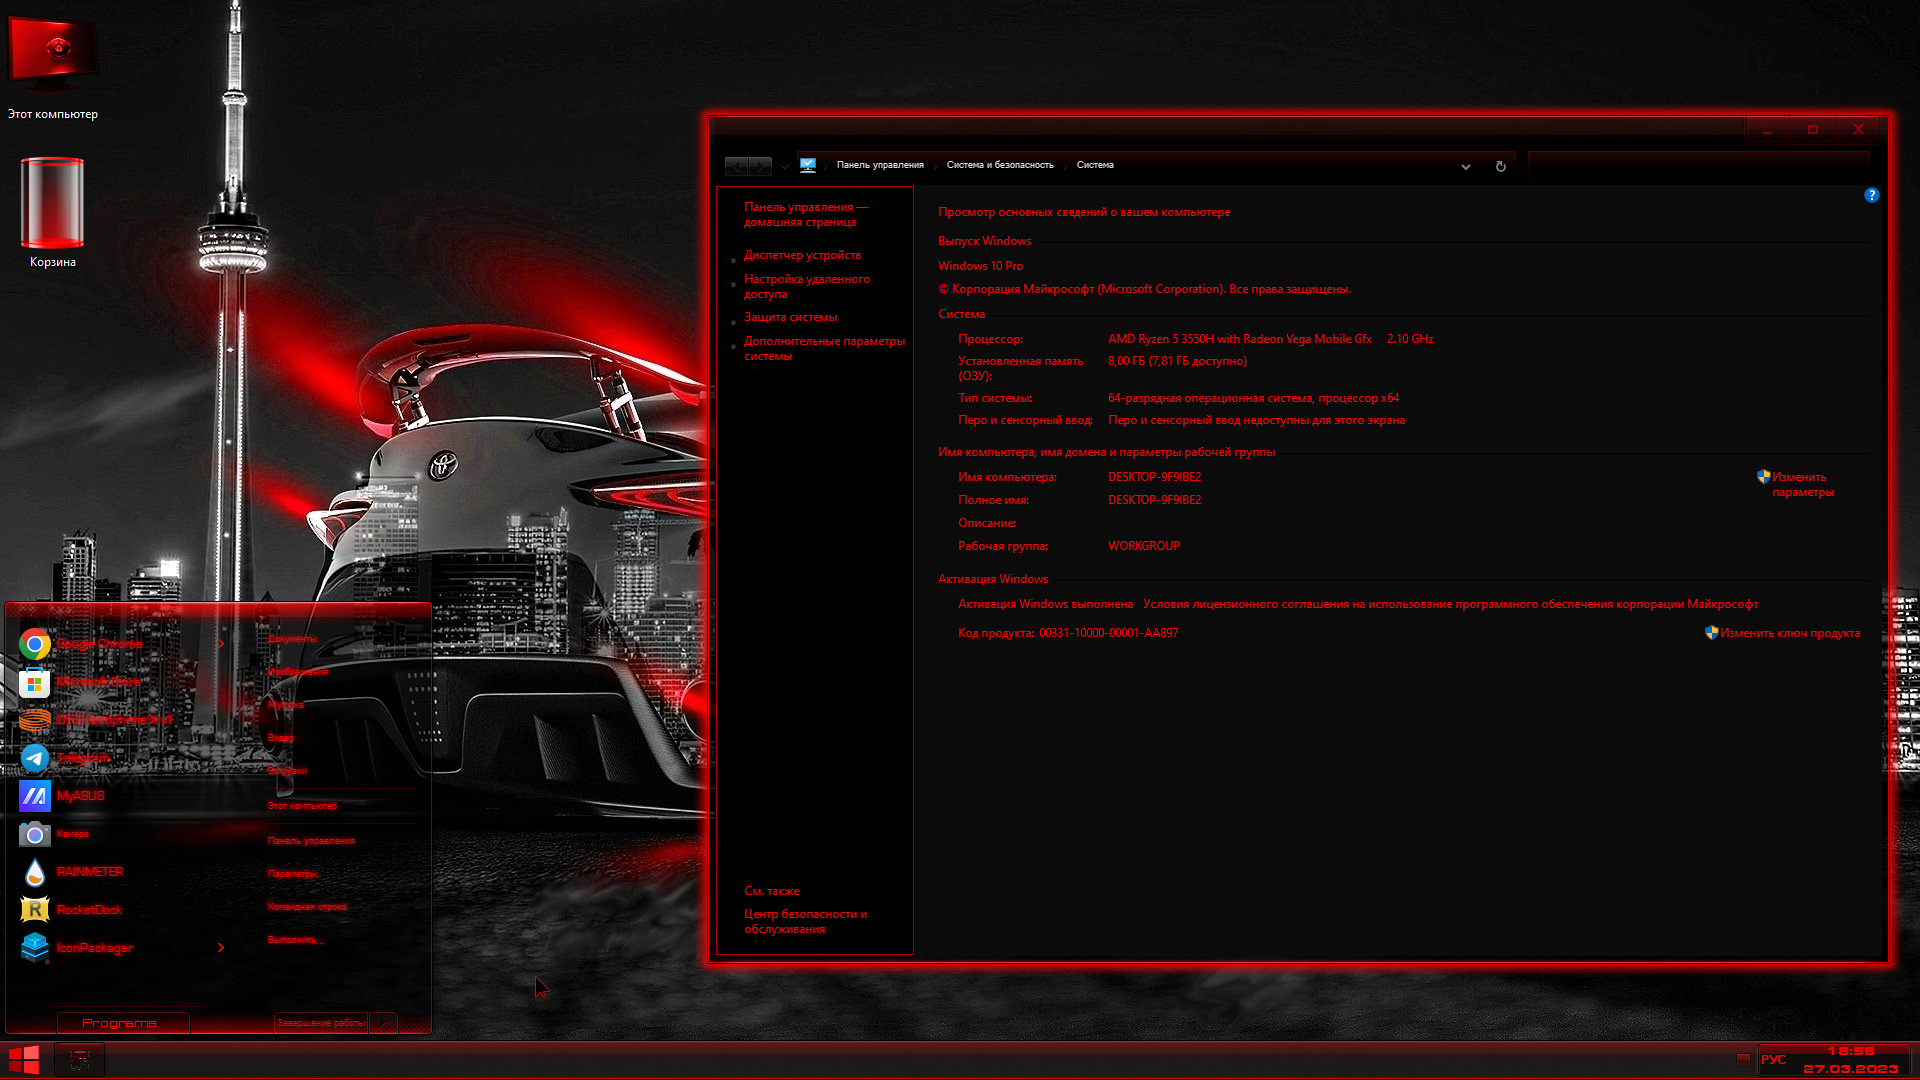Expand shutdown options arrow
This screenshot has width=1920, height=1080.
[383, 1022]
